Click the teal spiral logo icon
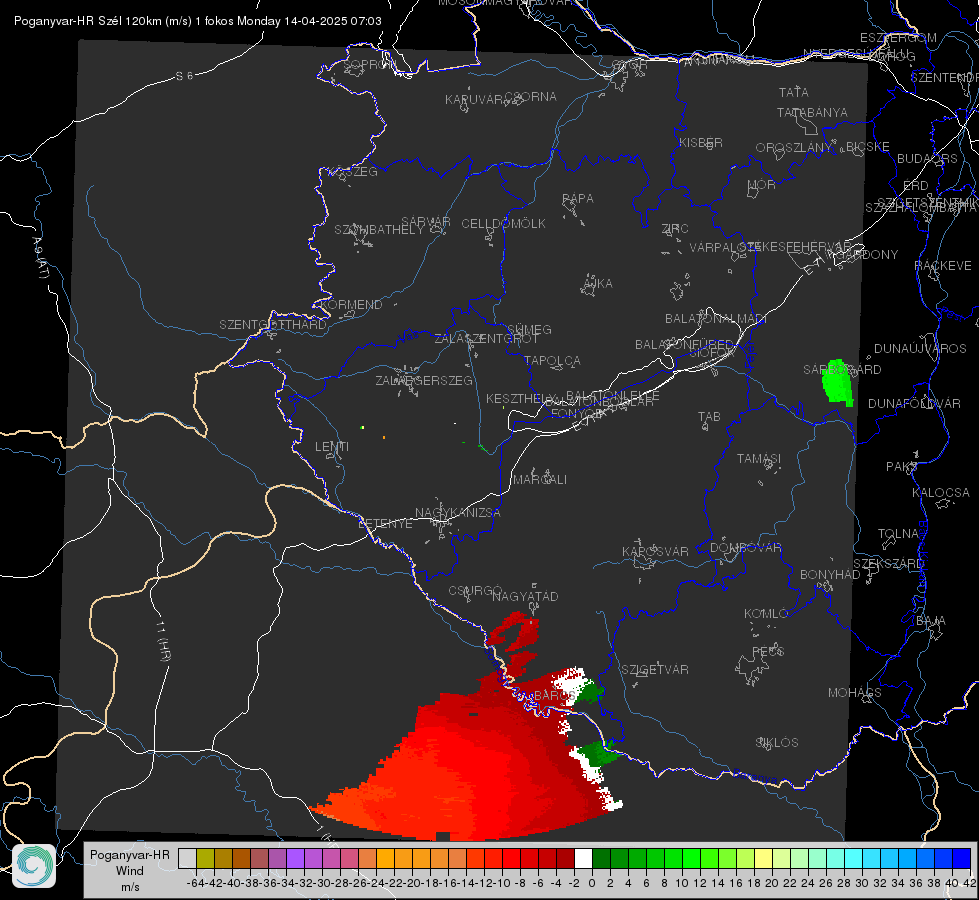This screenshot has width=979, height=900. [x=34, y=866]
